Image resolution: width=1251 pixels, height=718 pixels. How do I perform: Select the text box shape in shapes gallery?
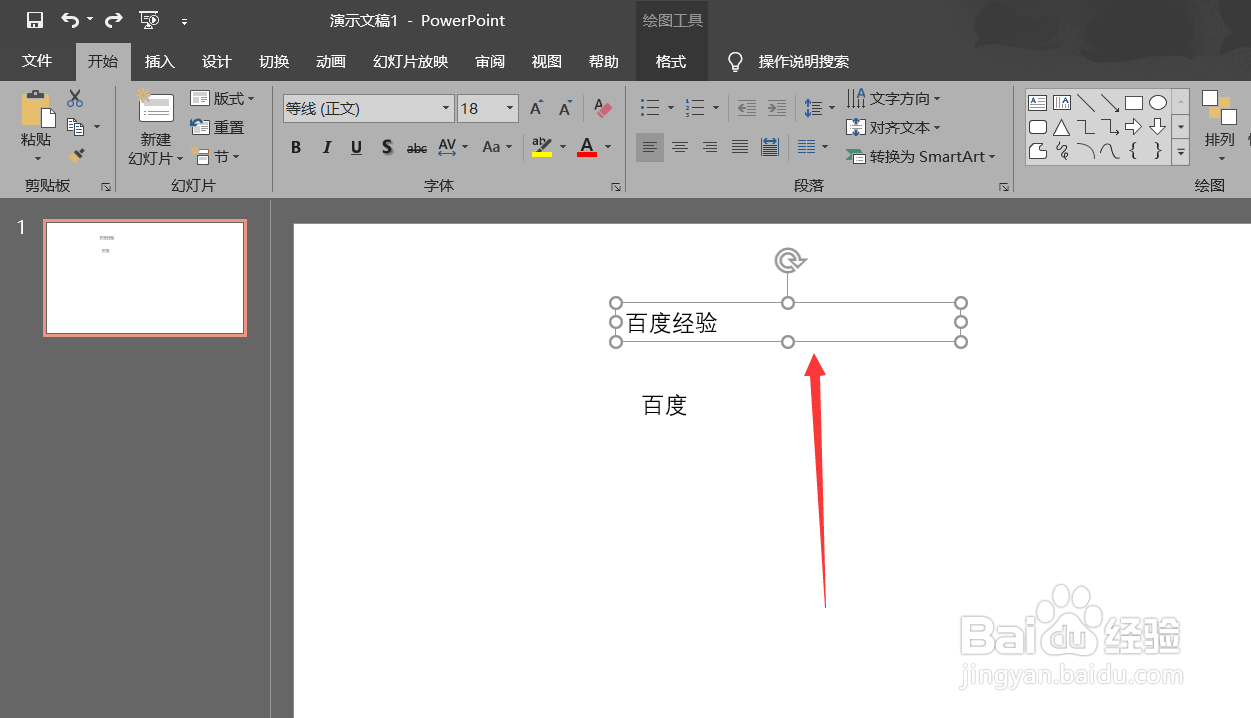pos(1038,102)
